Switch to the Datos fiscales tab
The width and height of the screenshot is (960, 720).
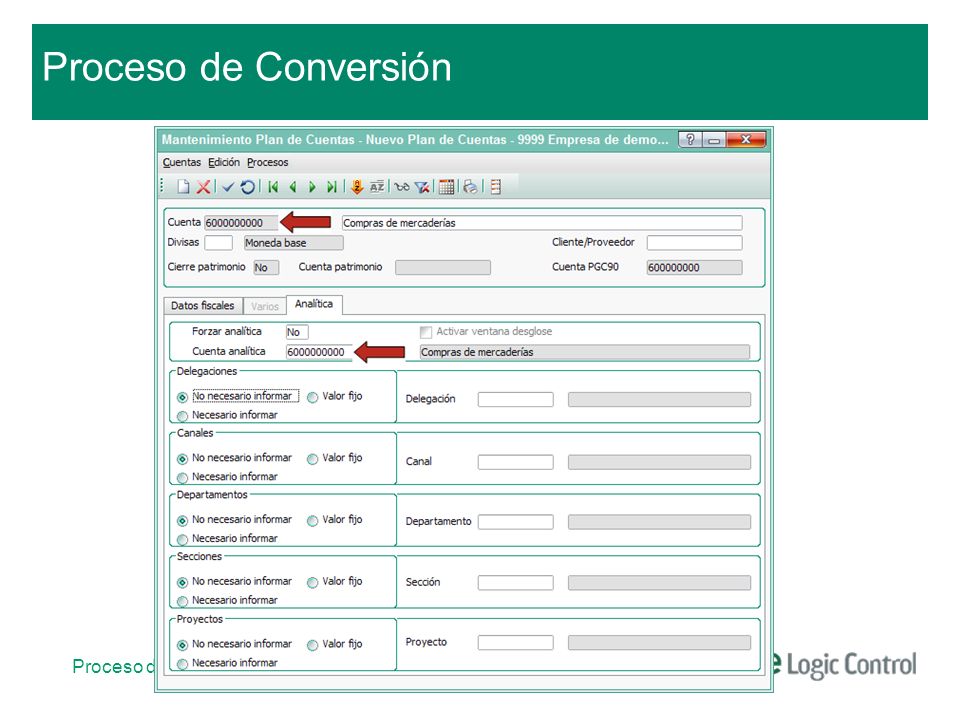point(203,306)
